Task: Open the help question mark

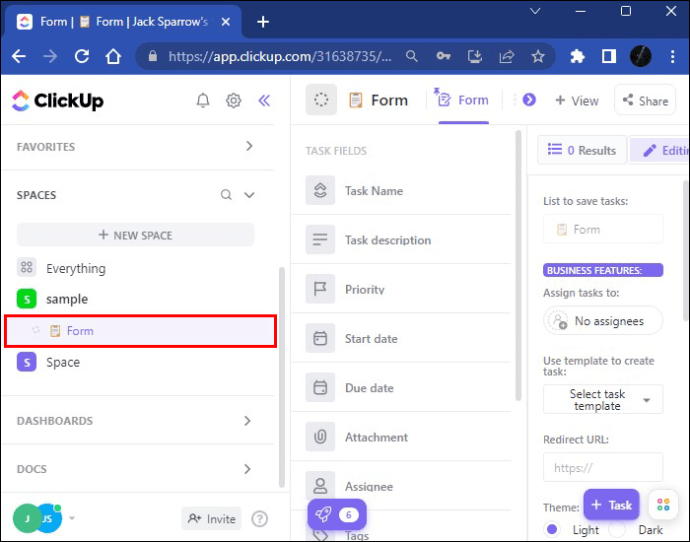Action: [x=260, y=519]
